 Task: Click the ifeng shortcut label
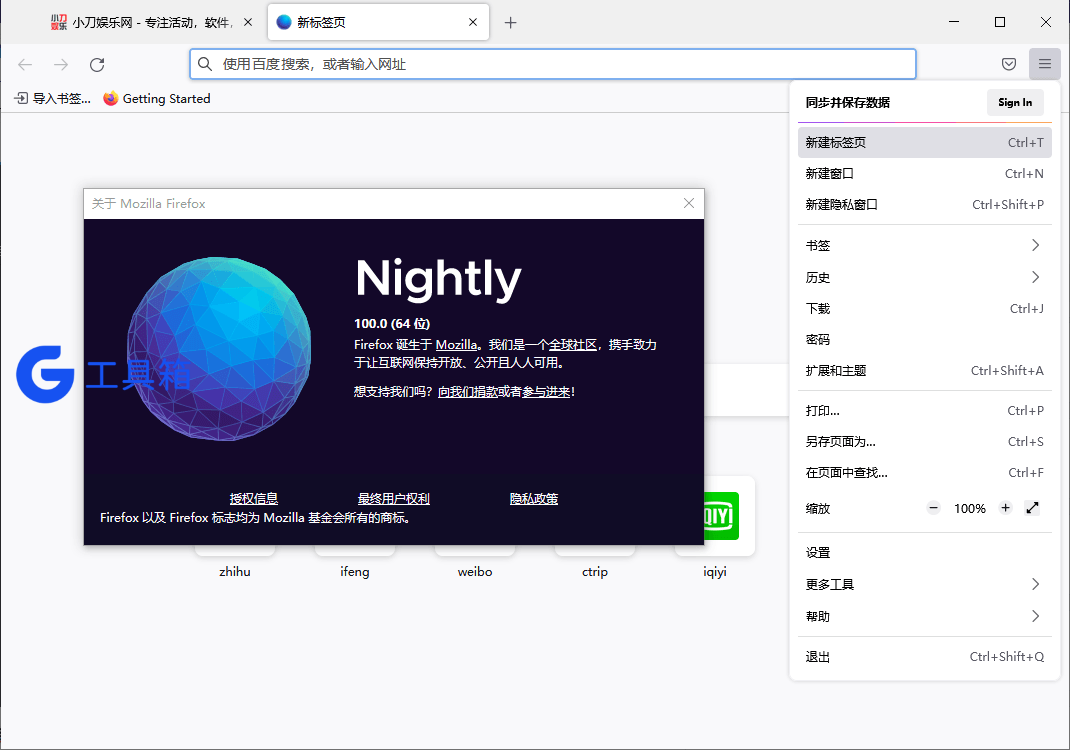tap(355, 572)
